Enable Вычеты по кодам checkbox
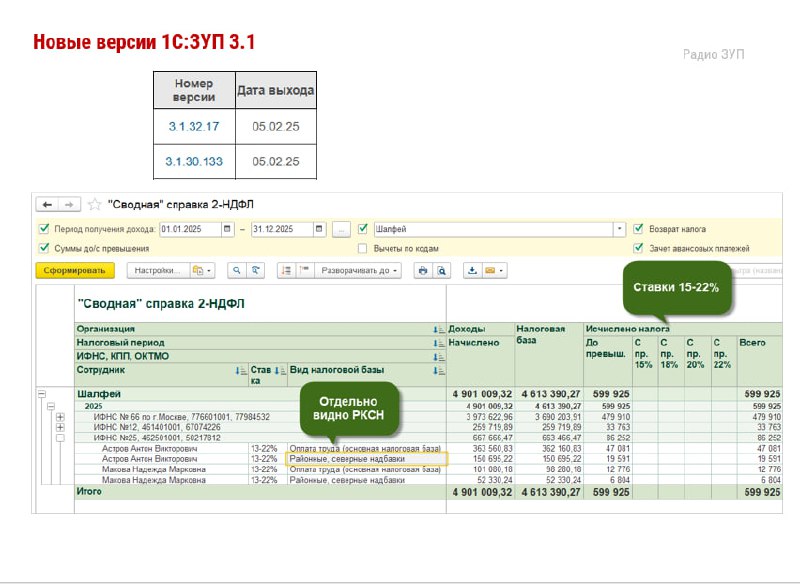The width and height of the screenshot is (800, 584). point(362,248)
